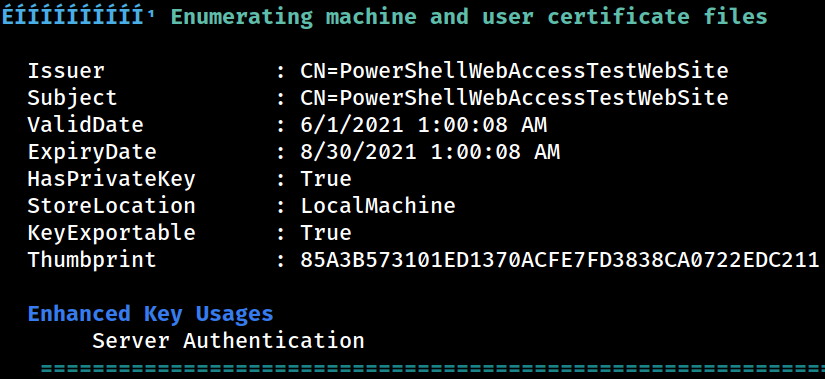This screenshot has width=825, height=379.
Task: Click the ValidDate 6/1/2021 1:00:08 AM value
Action: [424, 125]
